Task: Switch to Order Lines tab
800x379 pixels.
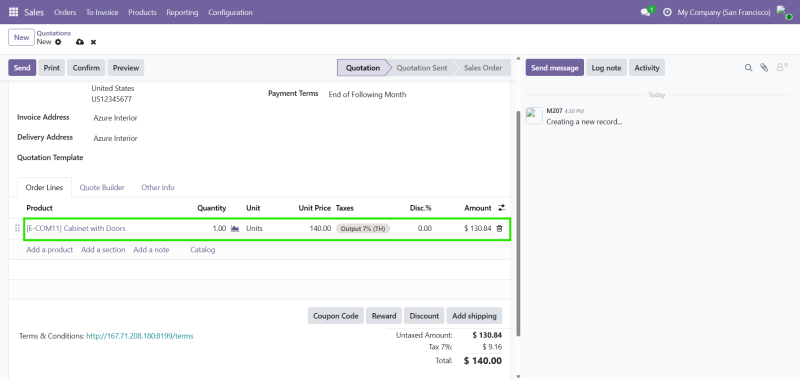Action: (x=44, y=187)
